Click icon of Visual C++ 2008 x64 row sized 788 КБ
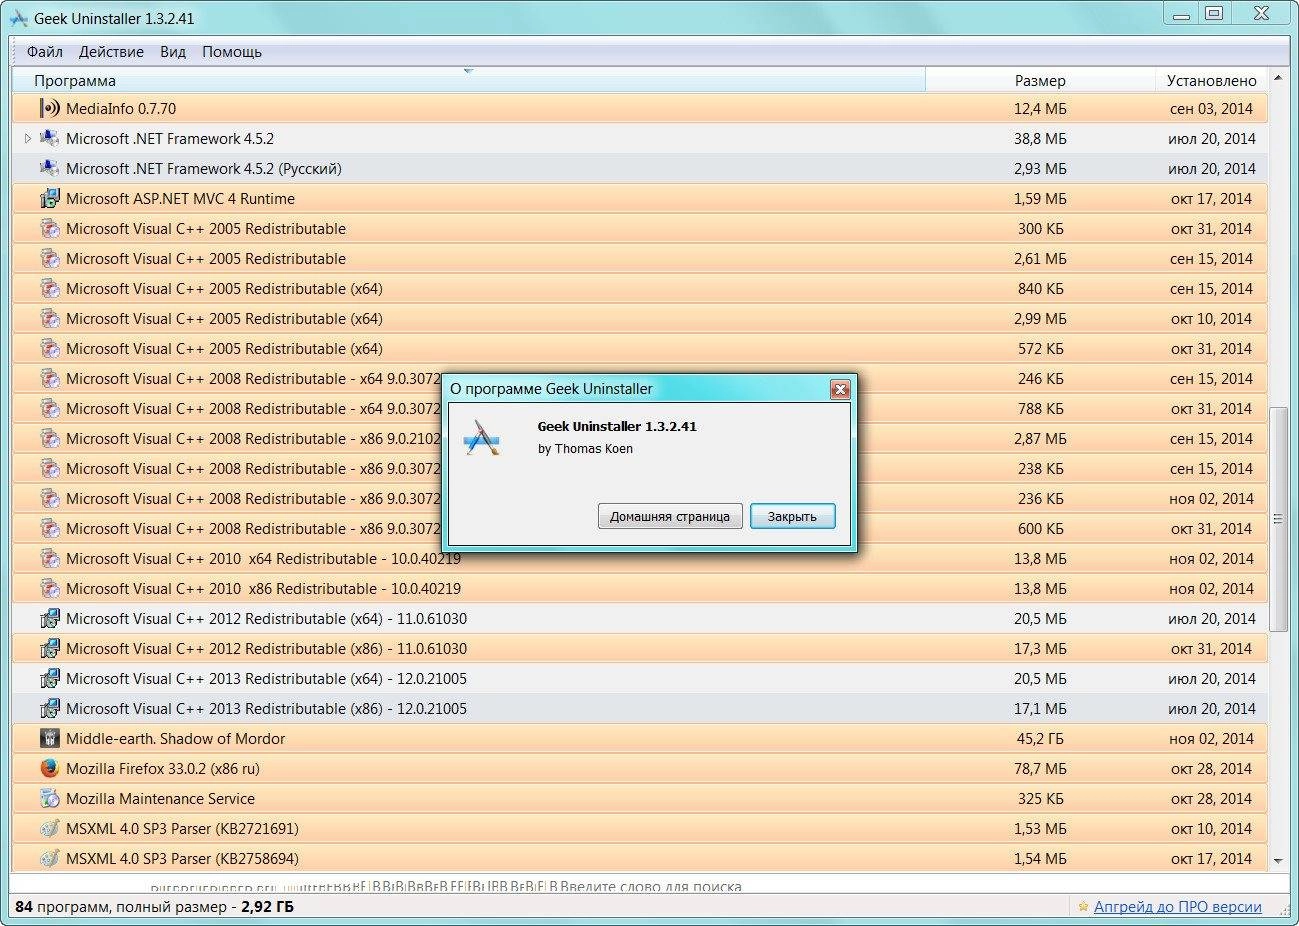 point(49,408)
